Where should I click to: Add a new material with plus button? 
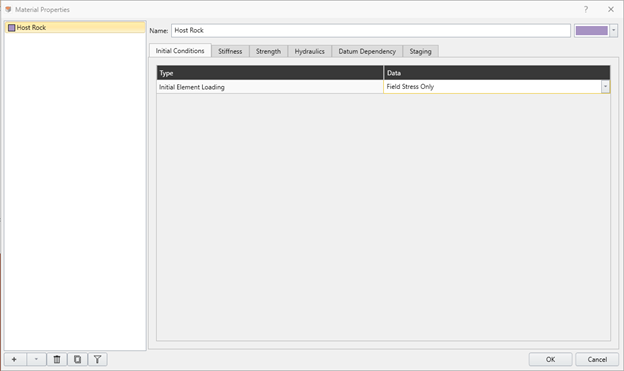pyautogui.click(x=14, y=359)
